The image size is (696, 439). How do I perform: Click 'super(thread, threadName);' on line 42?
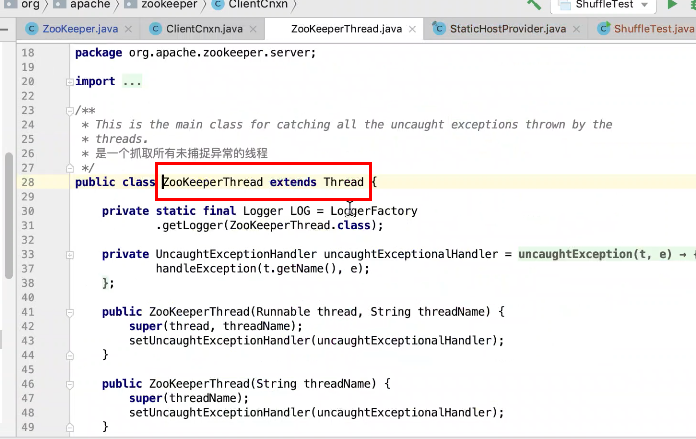click(x=216, y=327)
